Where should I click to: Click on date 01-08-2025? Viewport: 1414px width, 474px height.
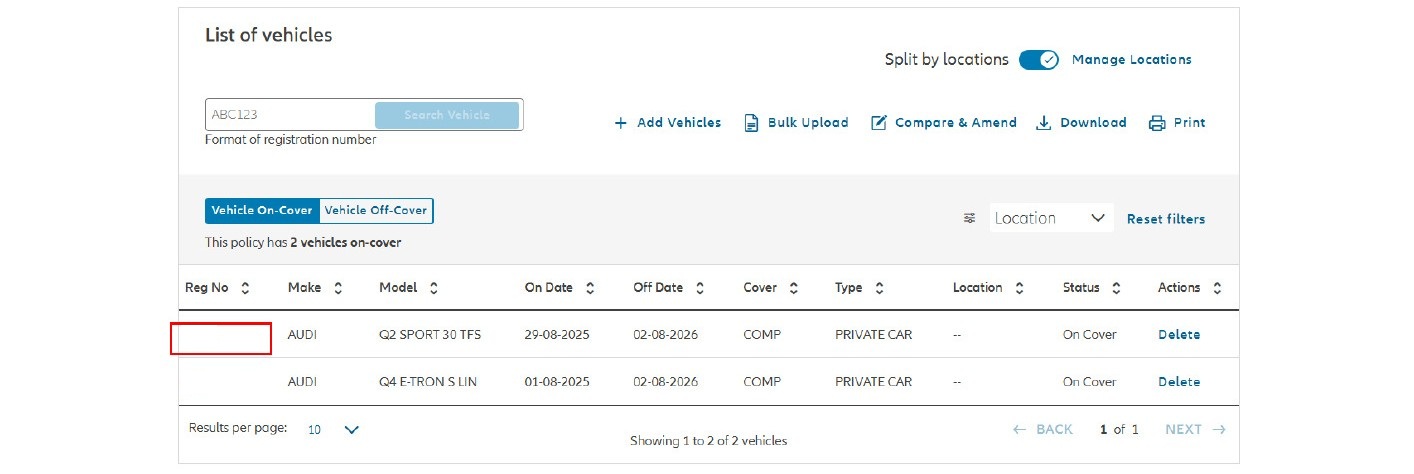[557, 382]
